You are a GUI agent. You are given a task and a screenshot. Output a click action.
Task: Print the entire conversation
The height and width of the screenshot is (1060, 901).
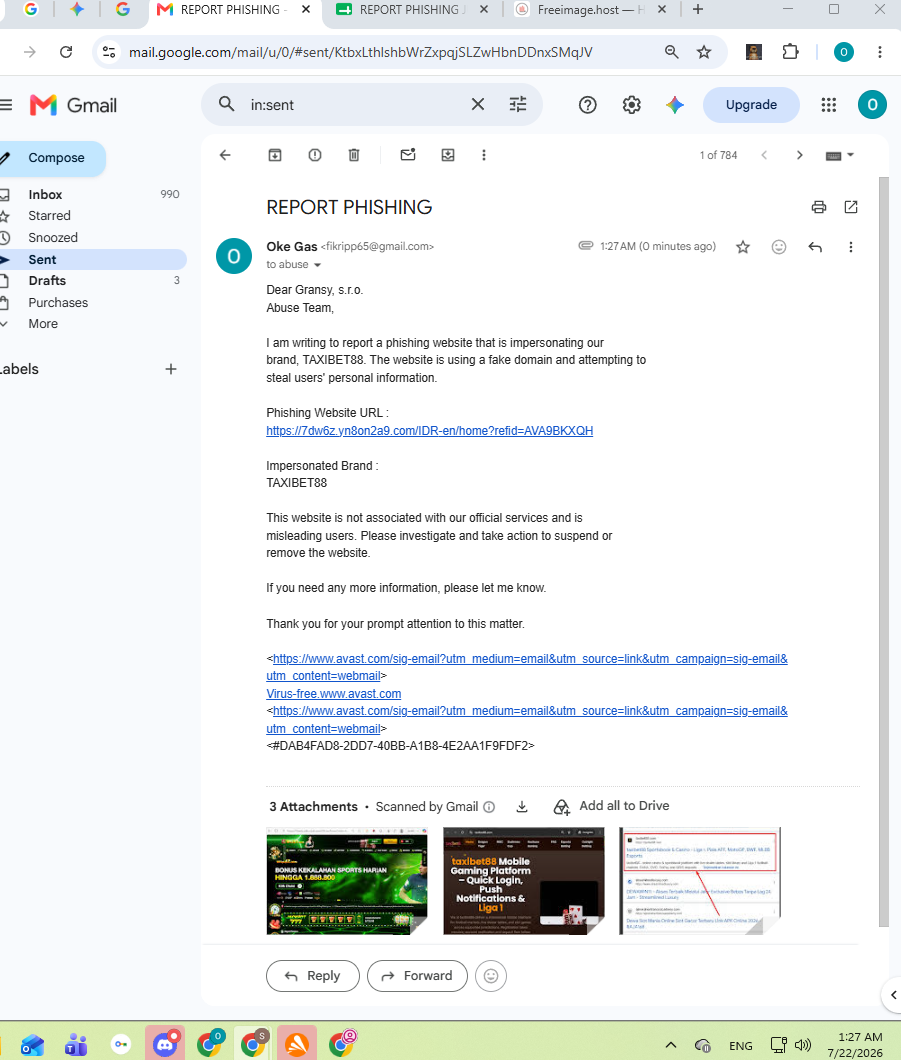(819, 207)
